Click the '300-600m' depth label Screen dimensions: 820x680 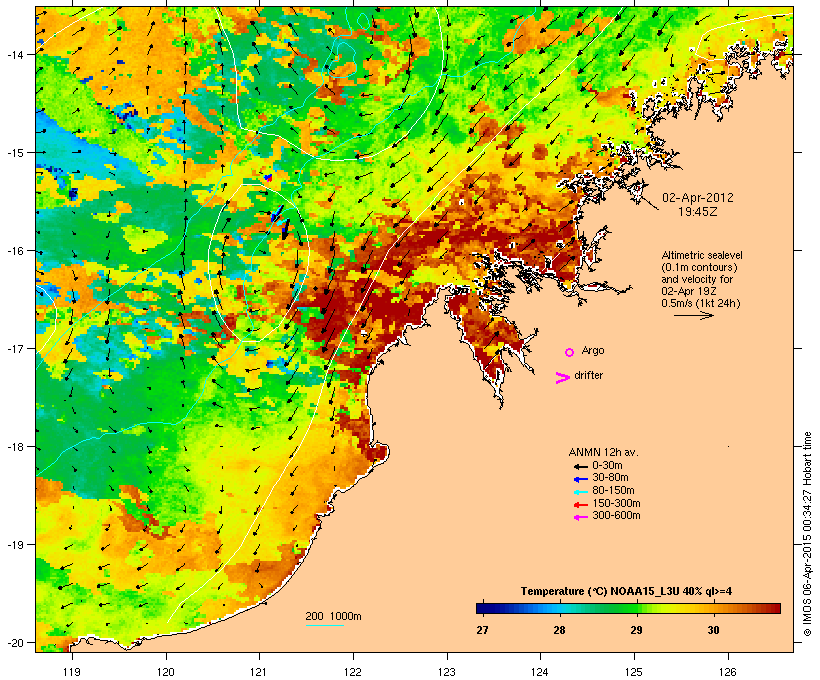(x=616, y=516)
